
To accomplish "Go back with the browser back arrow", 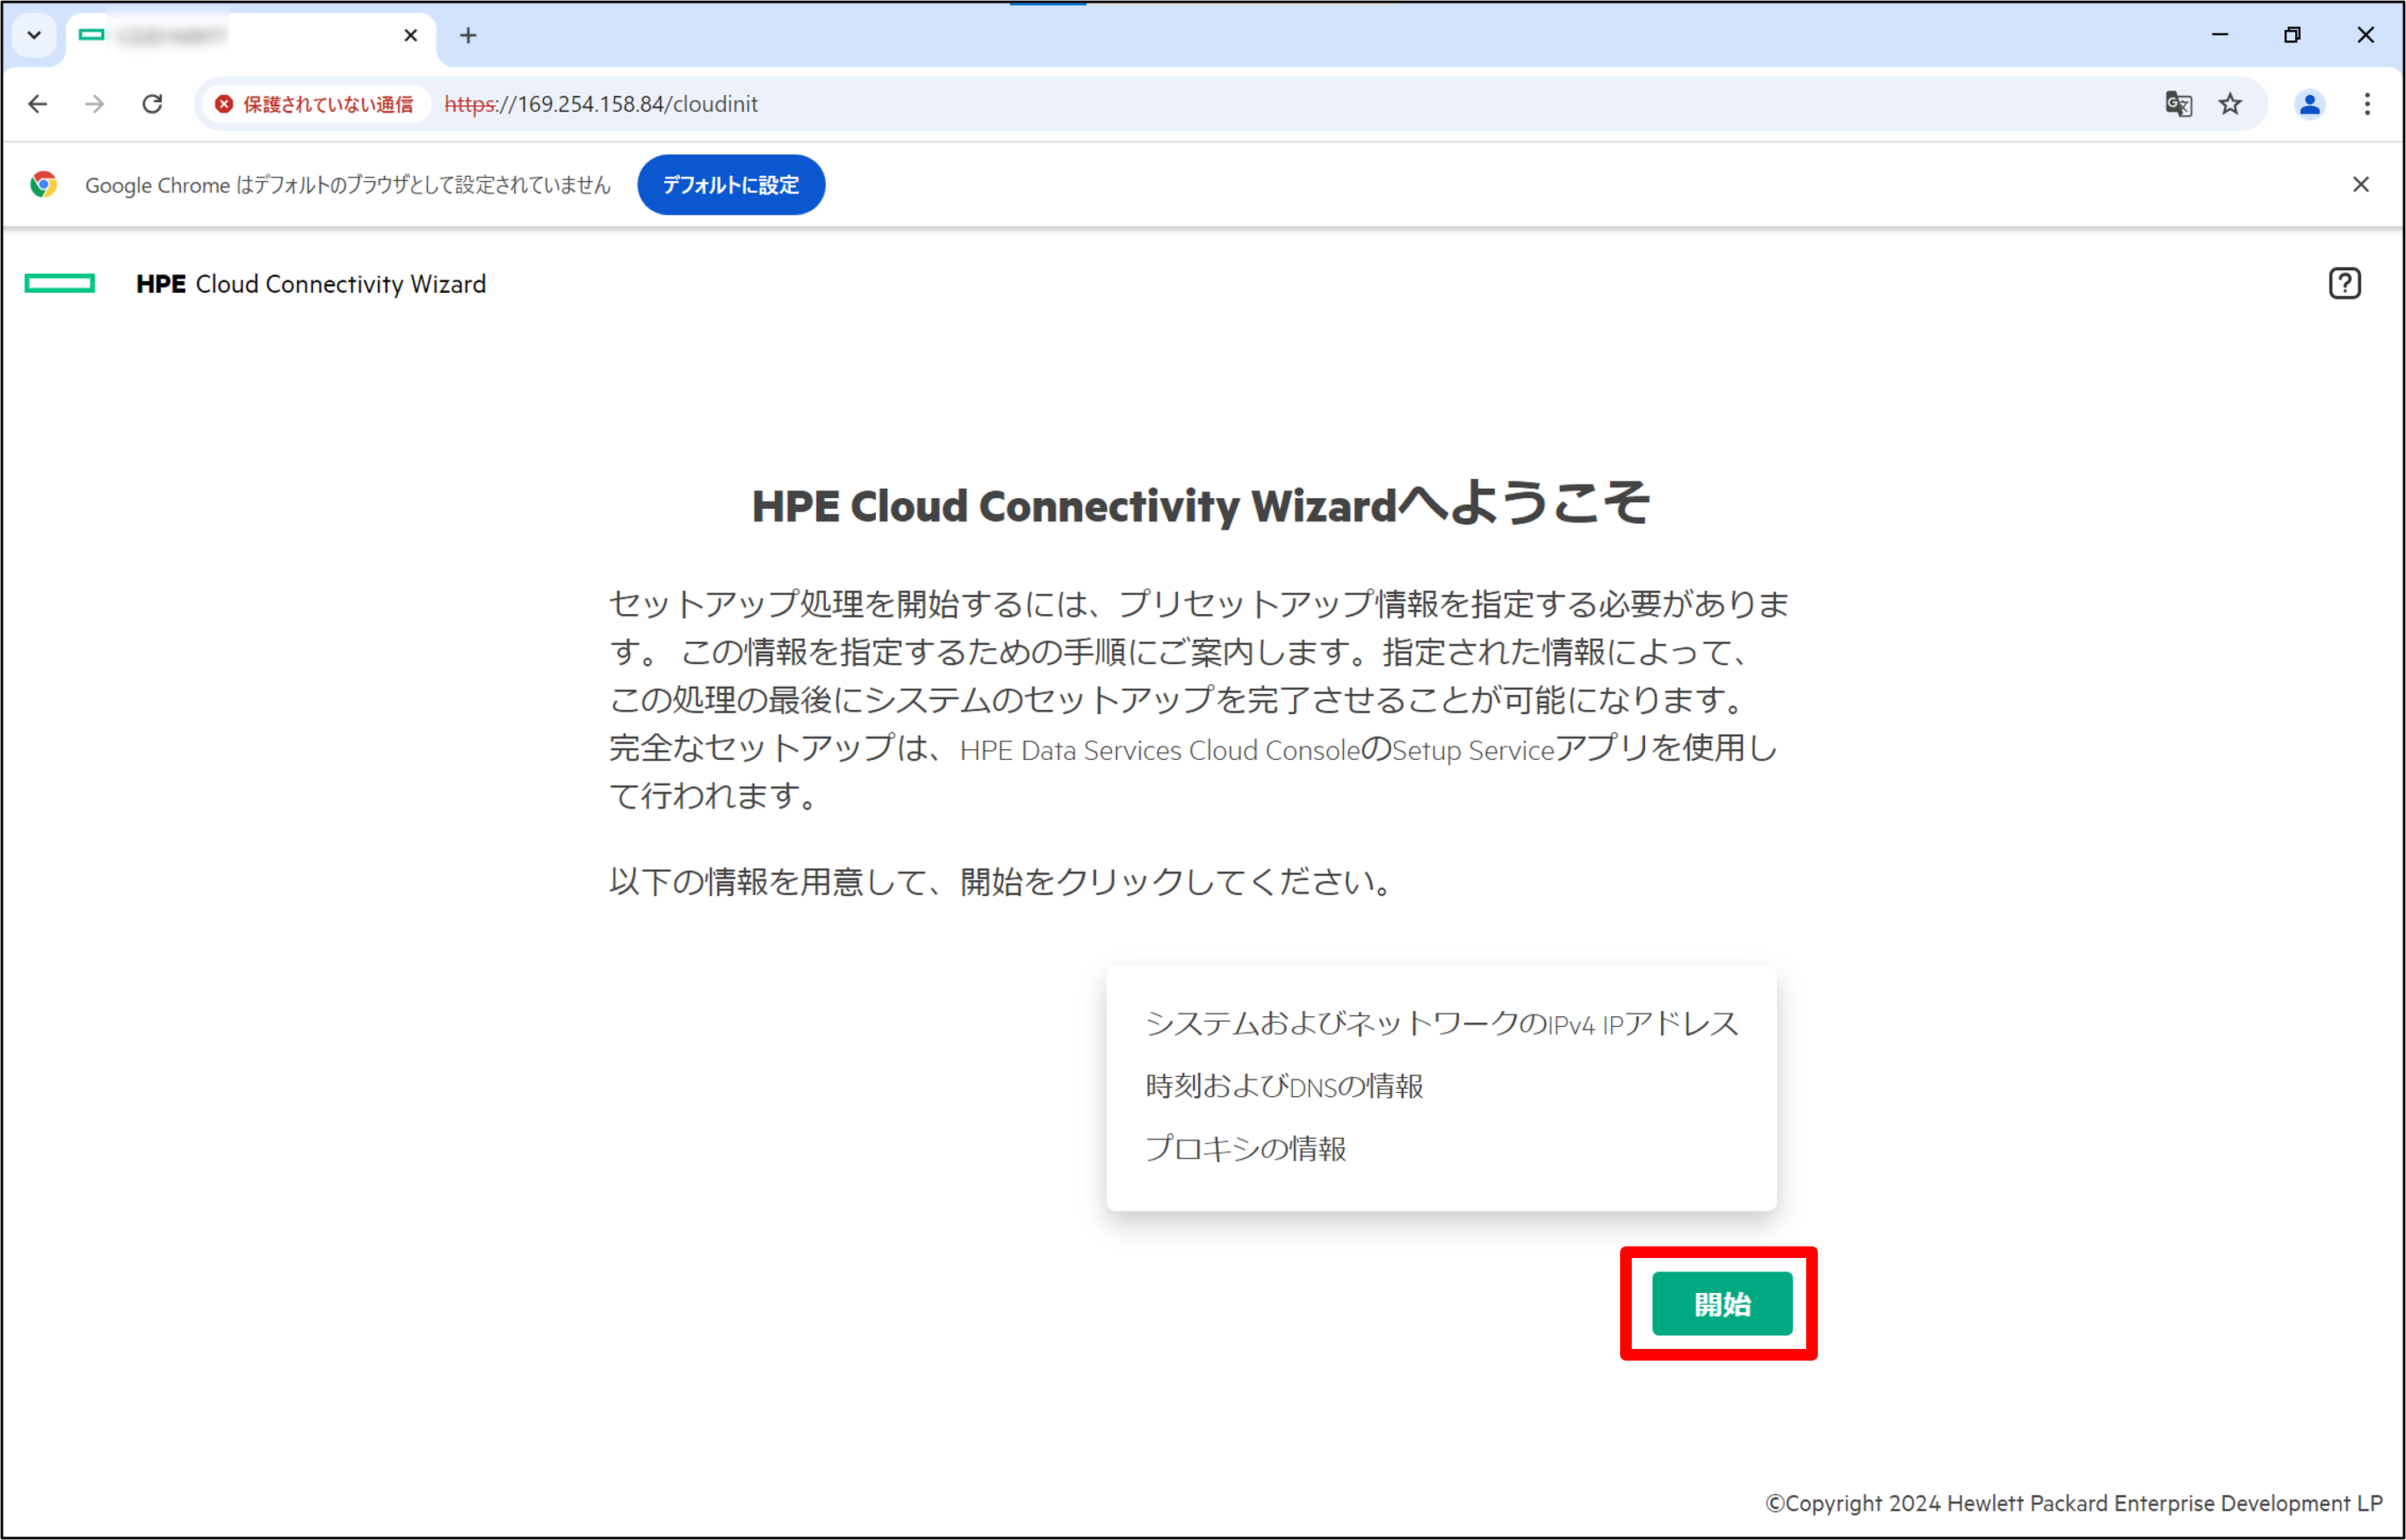I will [38, 104].
